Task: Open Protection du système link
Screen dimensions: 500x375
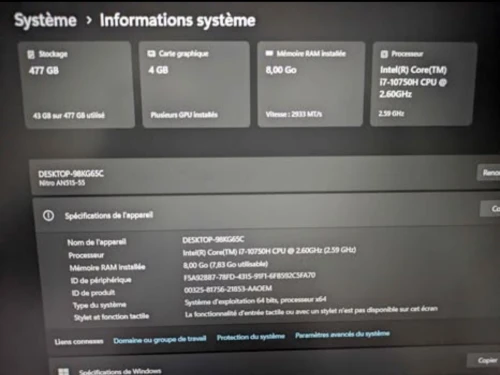Action: coord(251,337)
